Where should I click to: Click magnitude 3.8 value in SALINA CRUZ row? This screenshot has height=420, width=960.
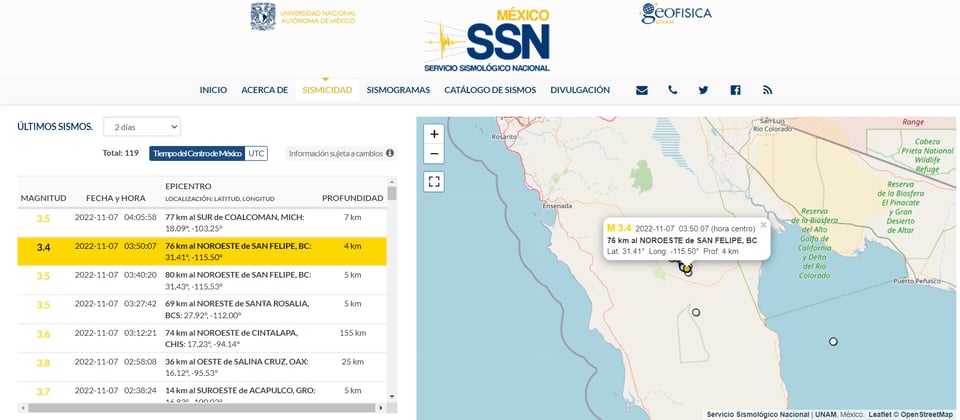[43, 363]
